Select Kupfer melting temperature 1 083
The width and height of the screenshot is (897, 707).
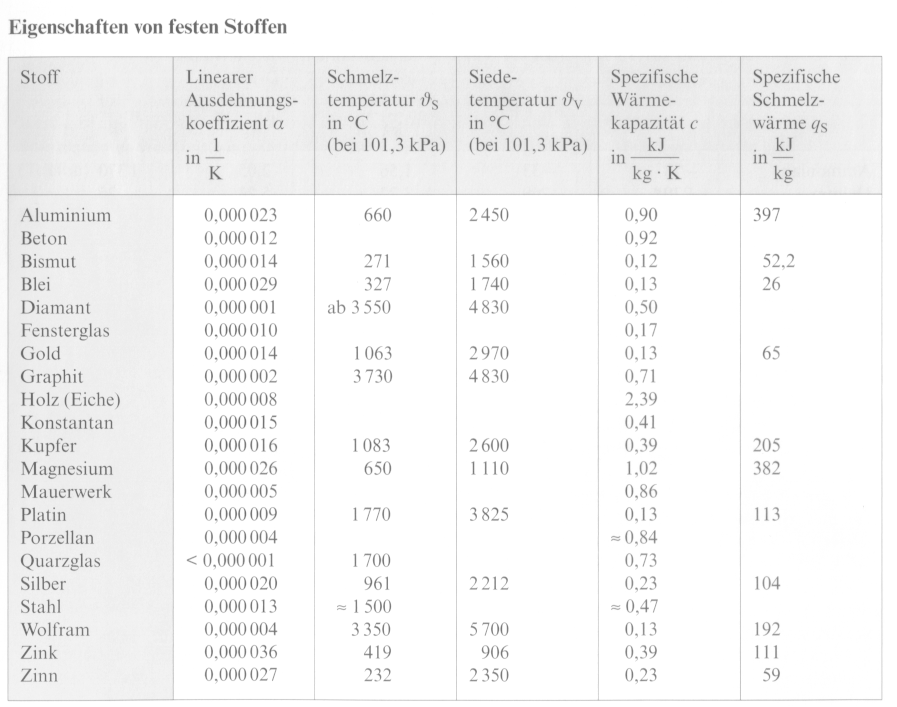coord(371,446)
